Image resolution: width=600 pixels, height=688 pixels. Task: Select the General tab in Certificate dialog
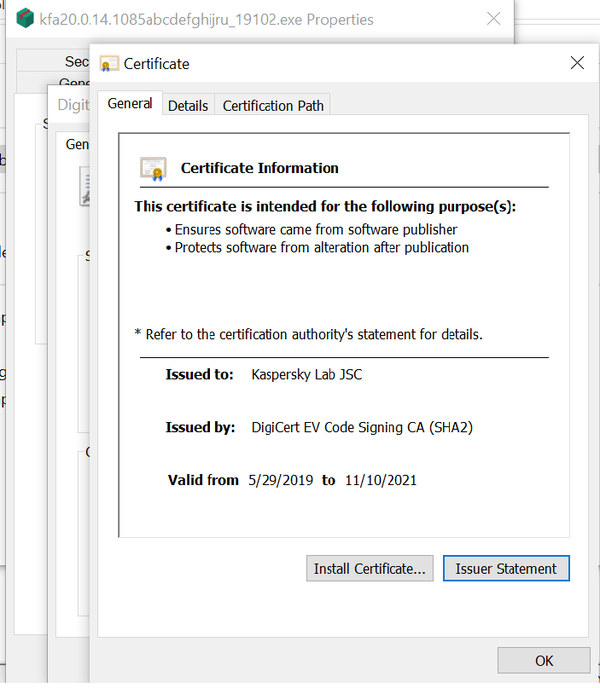(x=130, y=104)
